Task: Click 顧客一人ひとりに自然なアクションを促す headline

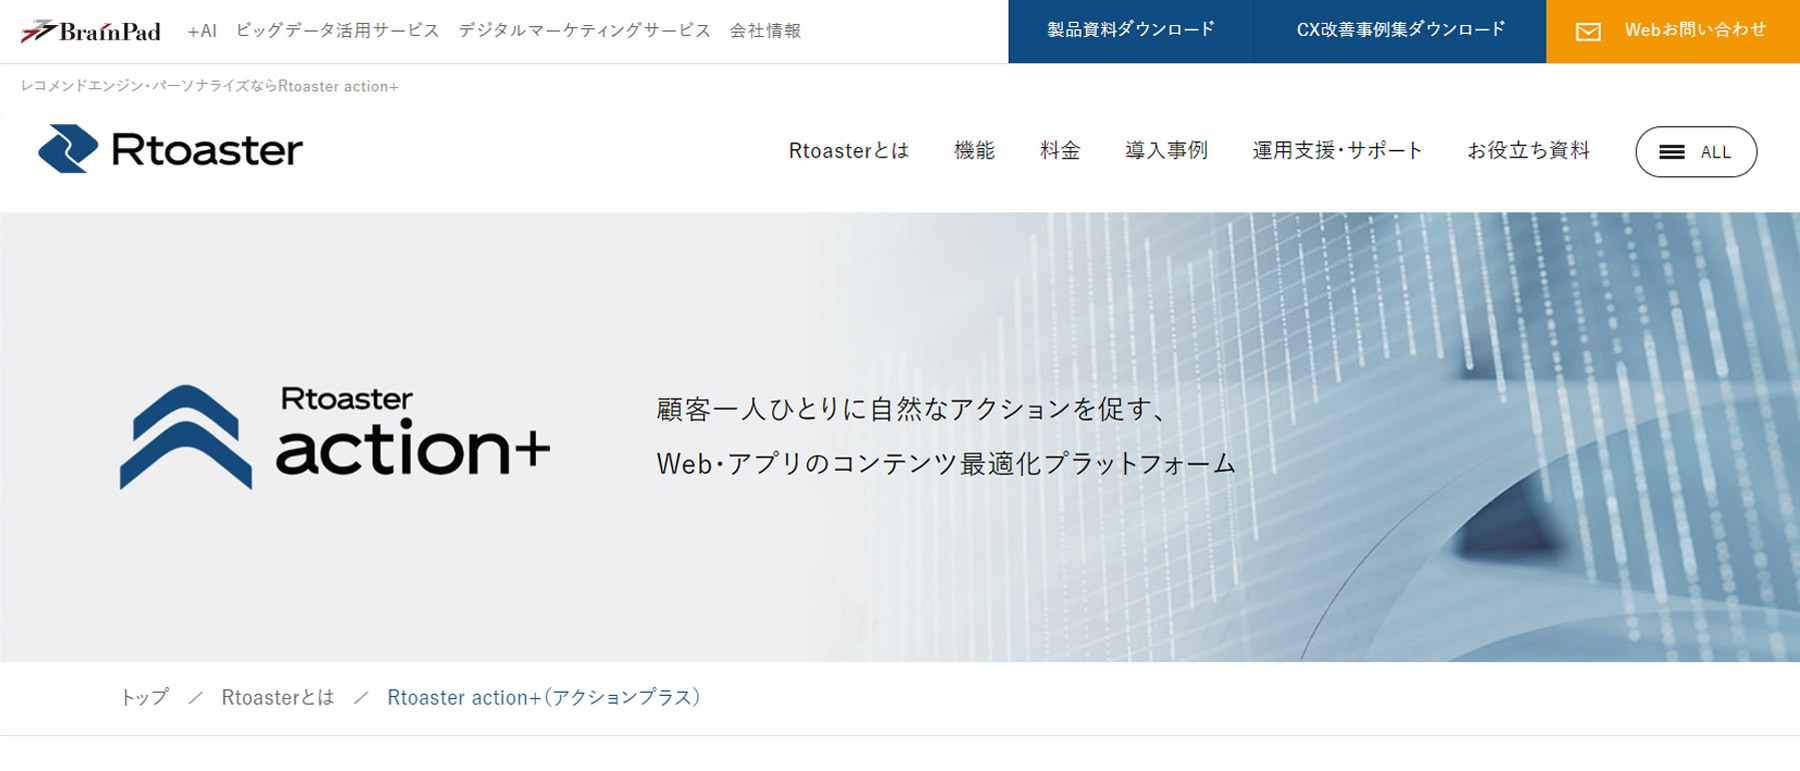Action: click(911, 409)
